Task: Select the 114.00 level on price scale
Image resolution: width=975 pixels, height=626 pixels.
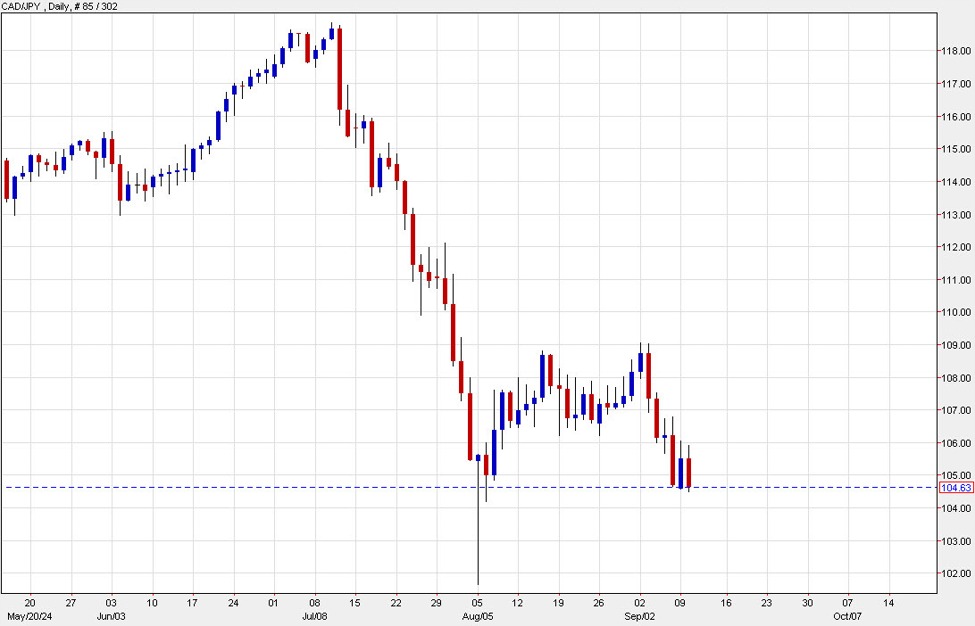Action: (x=956, y=182)
